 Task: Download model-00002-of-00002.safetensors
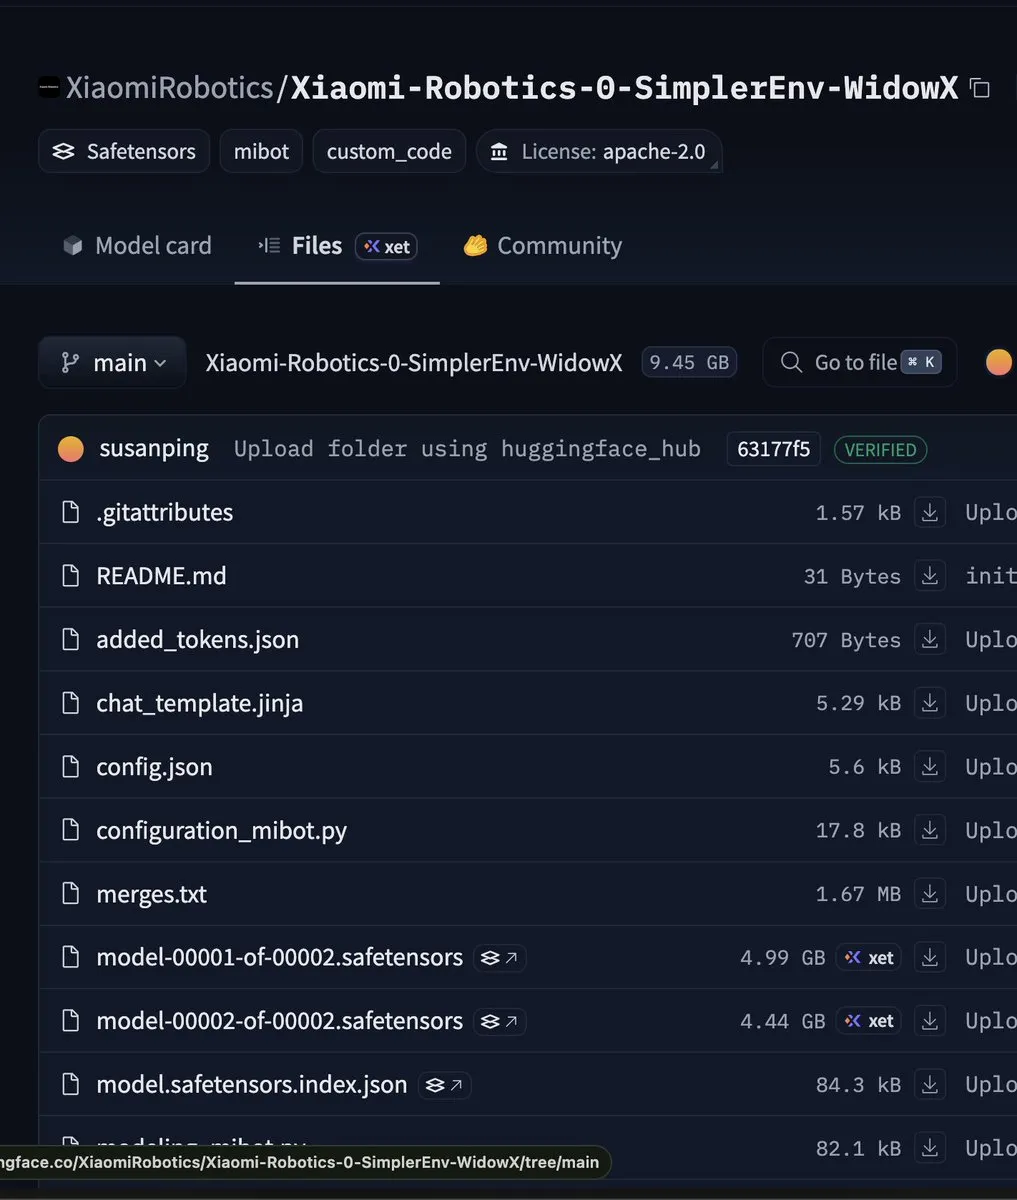coord(930,1021)
